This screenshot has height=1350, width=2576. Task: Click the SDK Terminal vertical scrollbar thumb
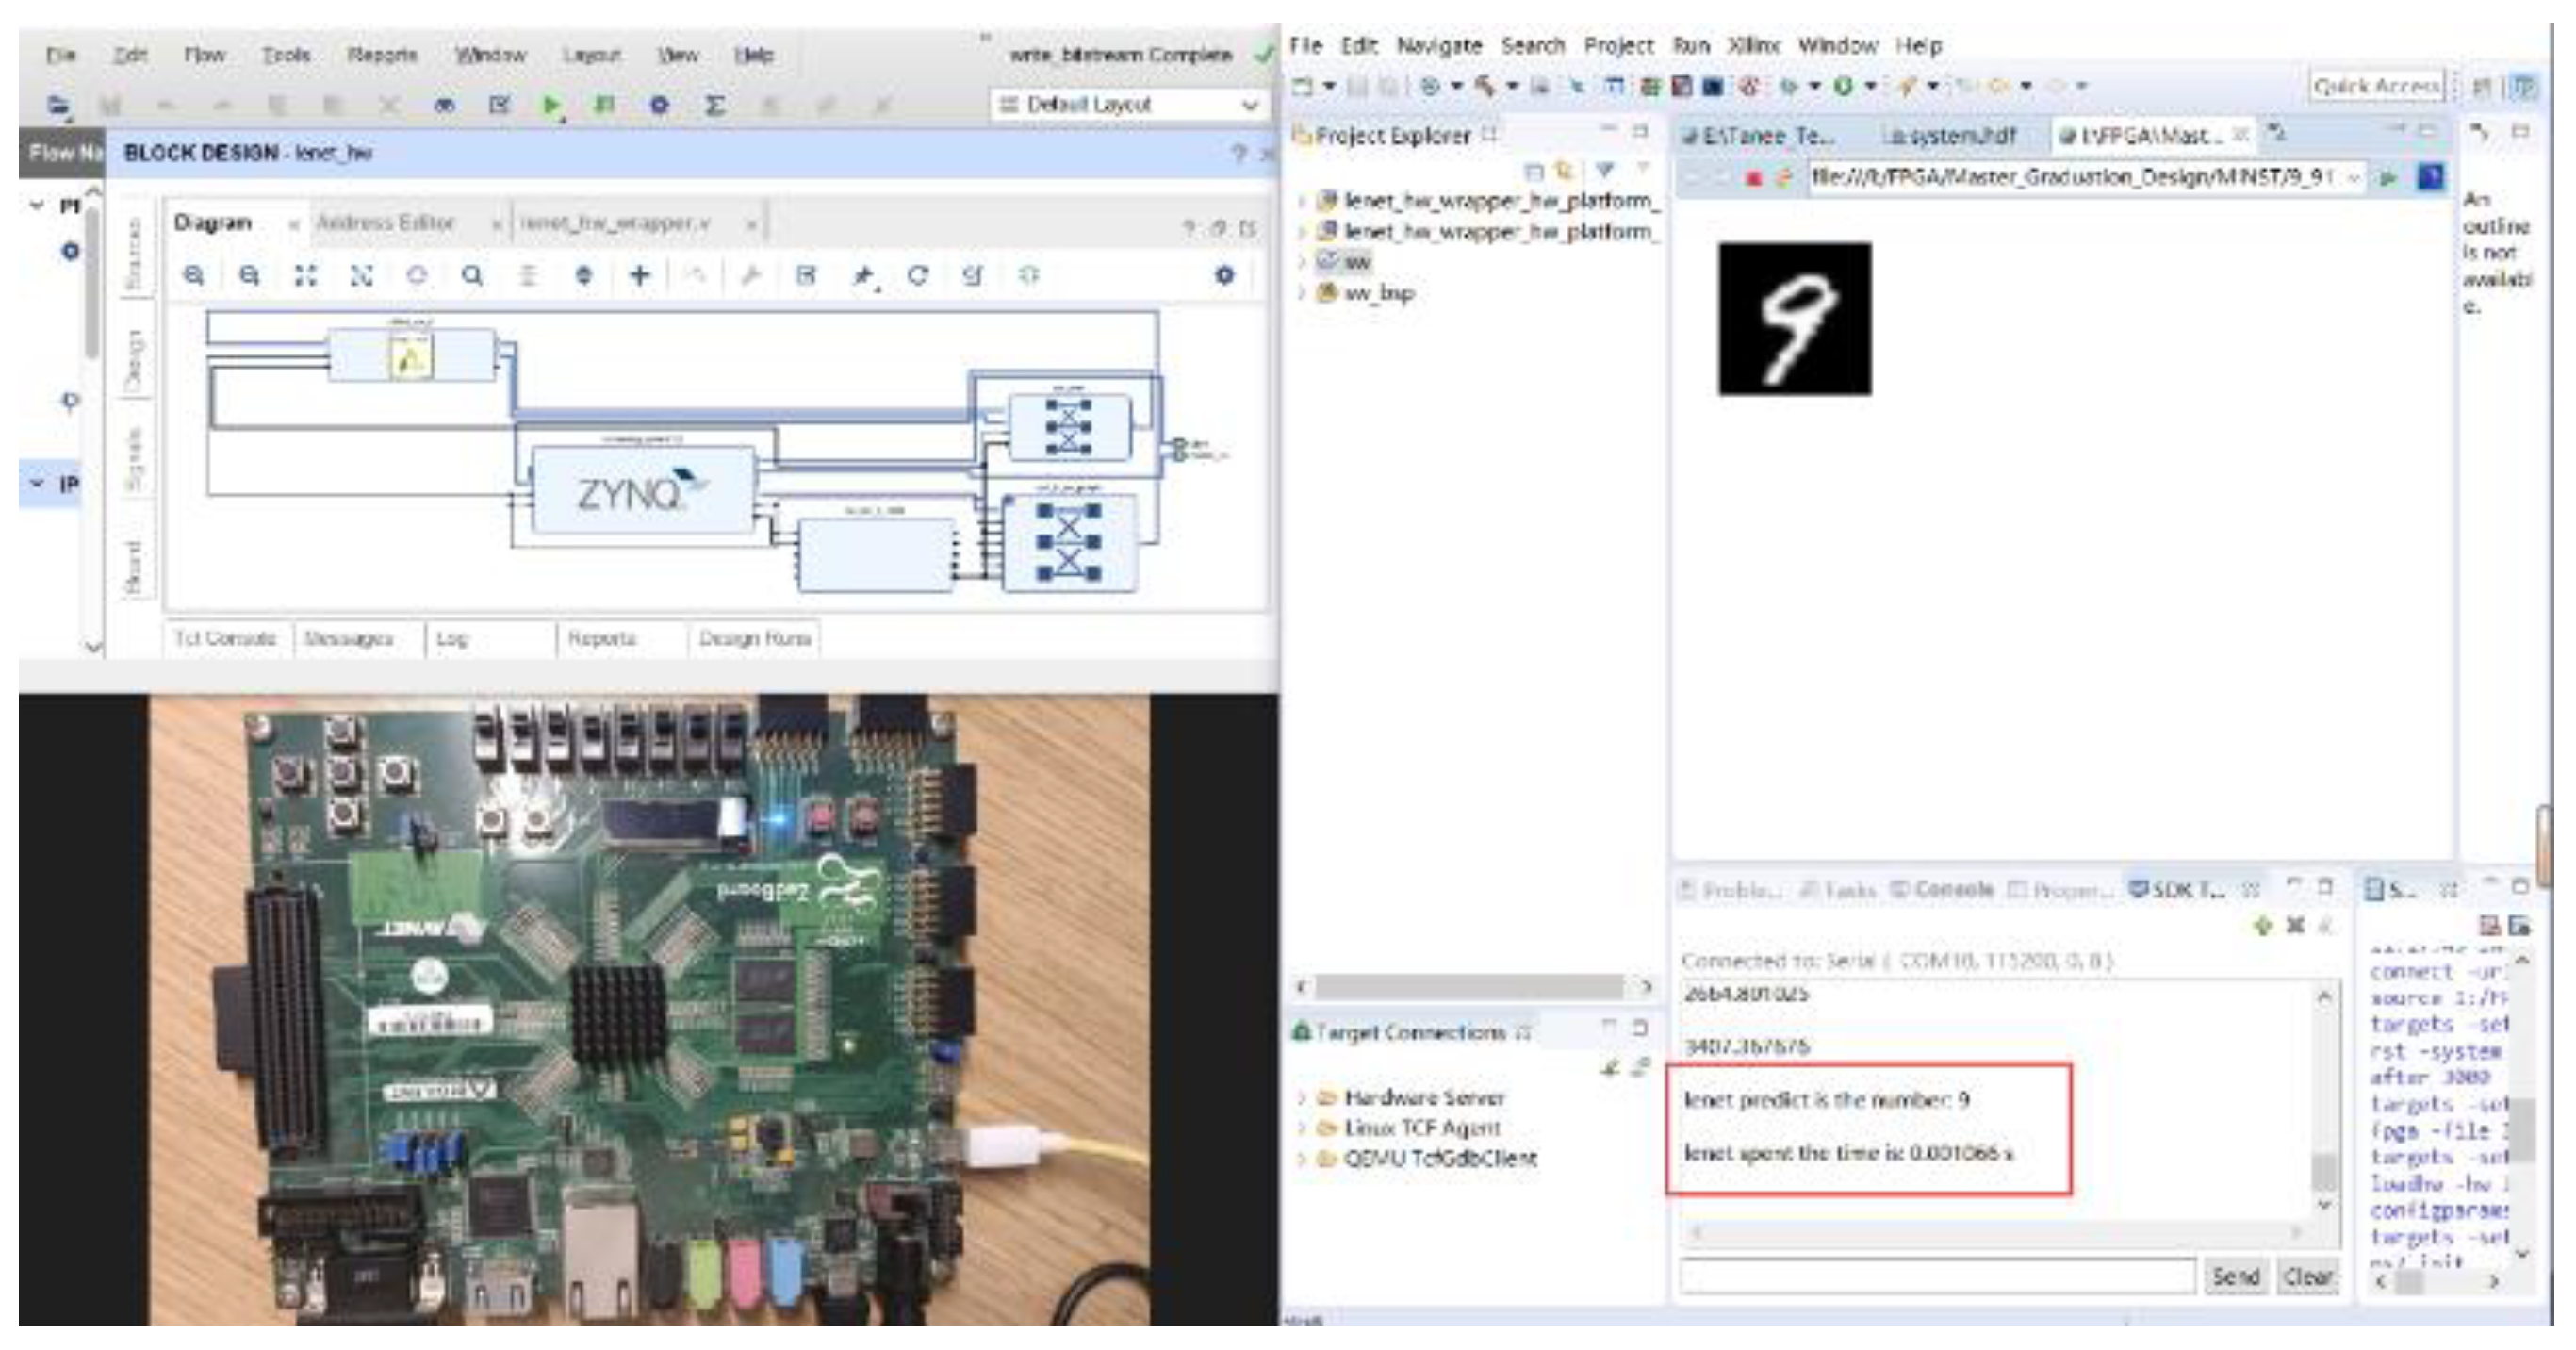point(2324,1169)
